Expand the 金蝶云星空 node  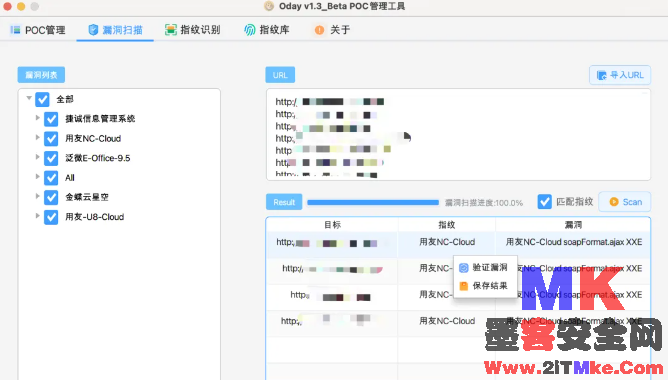pyautogui.click(x=37, y=196)
